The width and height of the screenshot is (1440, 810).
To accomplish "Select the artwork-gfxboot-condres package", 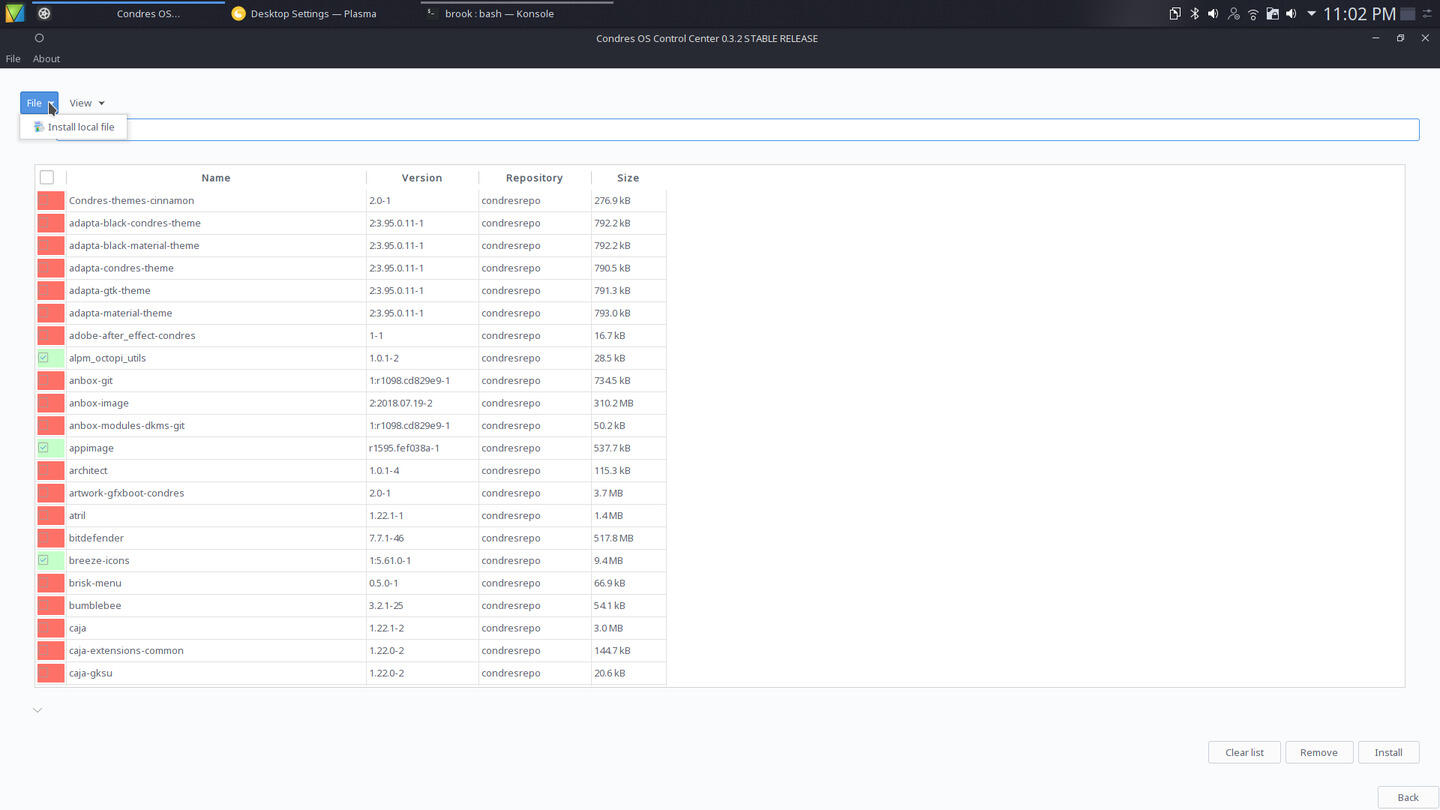I will tap(126, 493).
